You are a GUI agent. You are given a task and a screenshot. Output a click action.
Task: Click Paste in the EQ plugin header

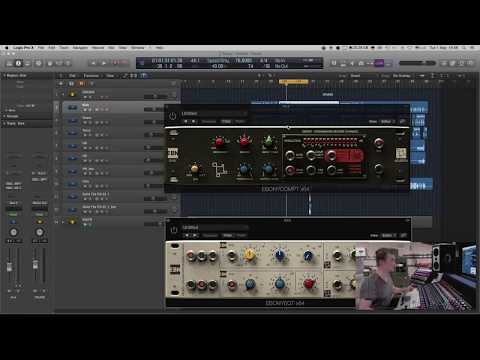(x=241, y=235)
